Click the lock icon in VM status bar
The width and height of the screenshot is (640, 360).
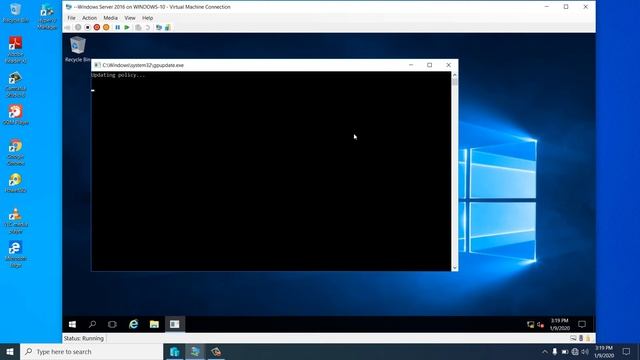pyautogui.click(x=588, y=338)
